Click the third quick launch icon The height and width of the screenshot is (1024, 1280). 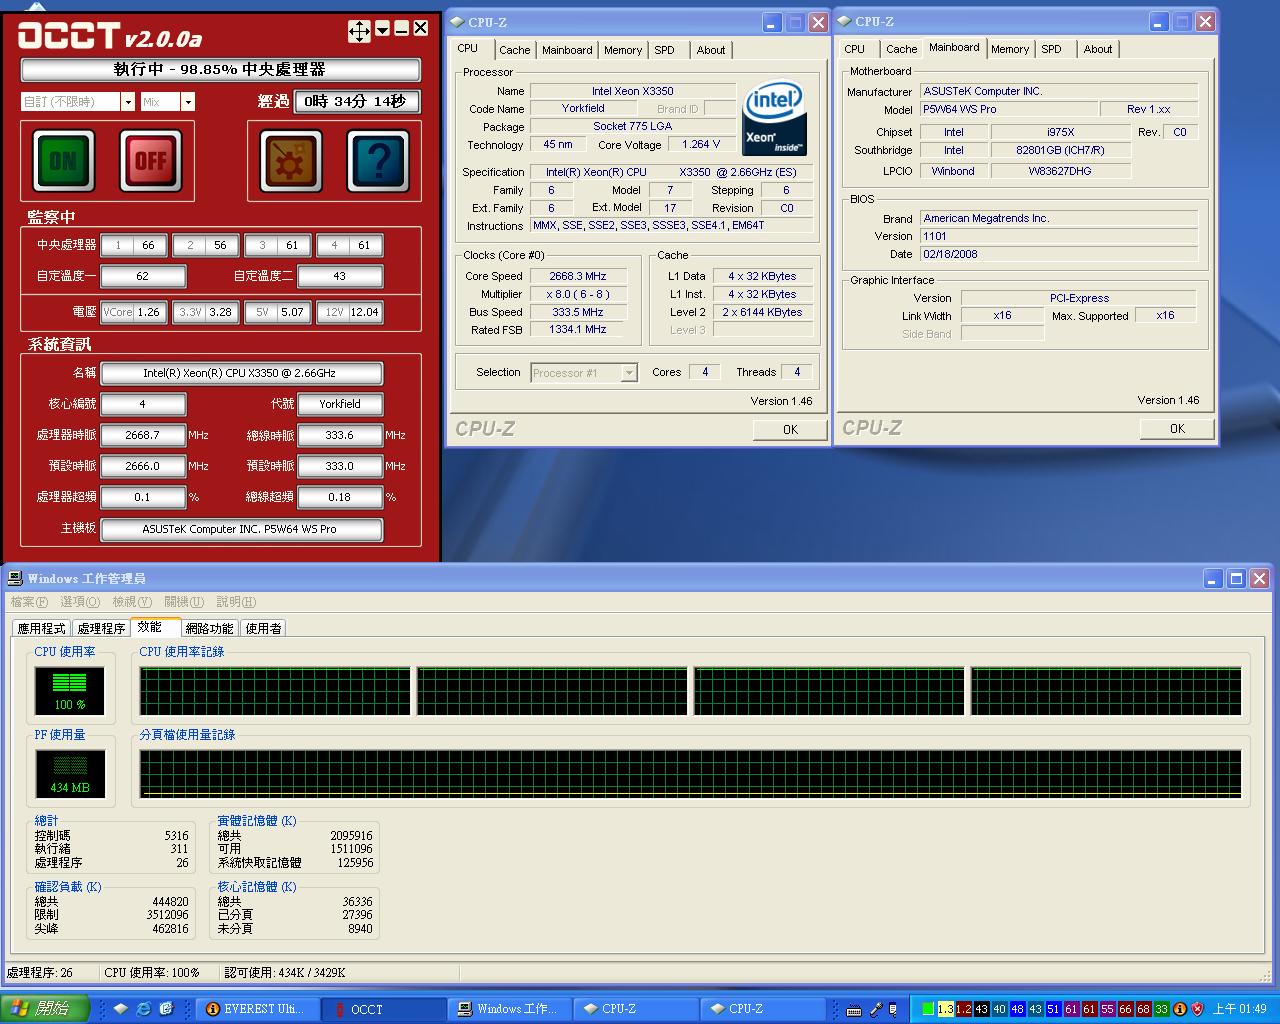pos(166,1009)
